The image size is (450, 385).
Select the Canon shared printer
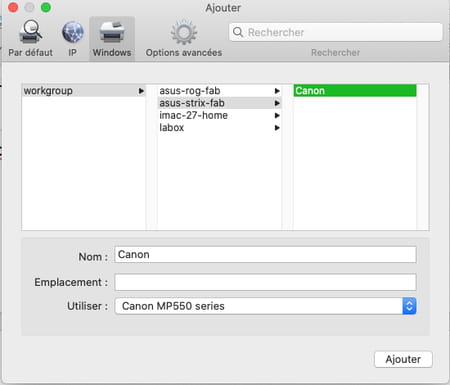click(355, 91)
